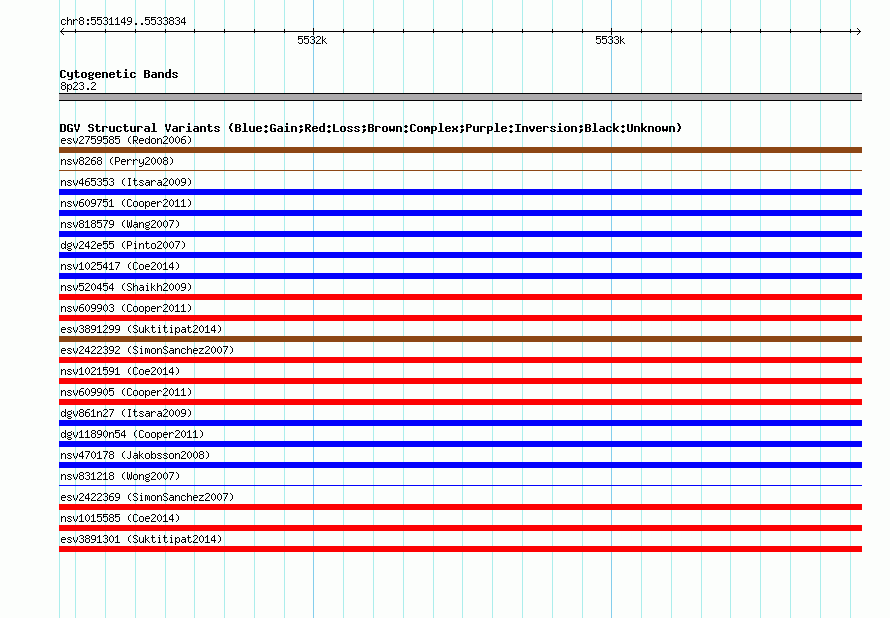
Task: Click the blue gain bar of dgv861n27
Action: (x=460, y=423)
